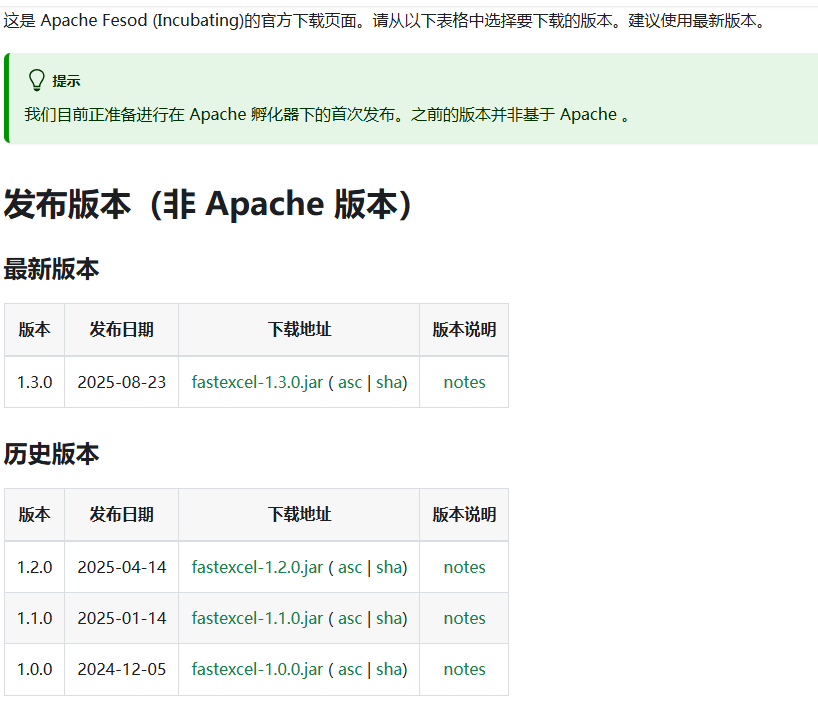Click the 2025-08-23 release date cell
Image resolution: width=818 pixels, height=702 pixels.
point(122,382)
